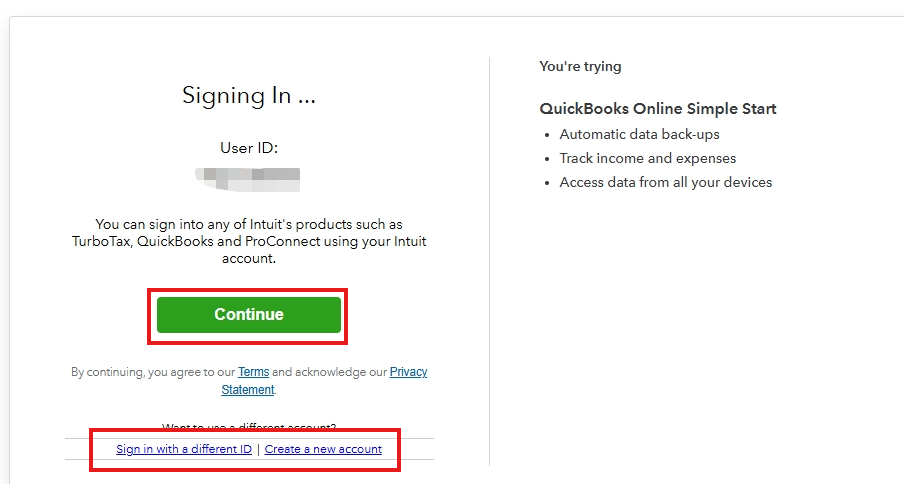Open the Terms link
The image size is (904, 484).
[x=253, y=372]
